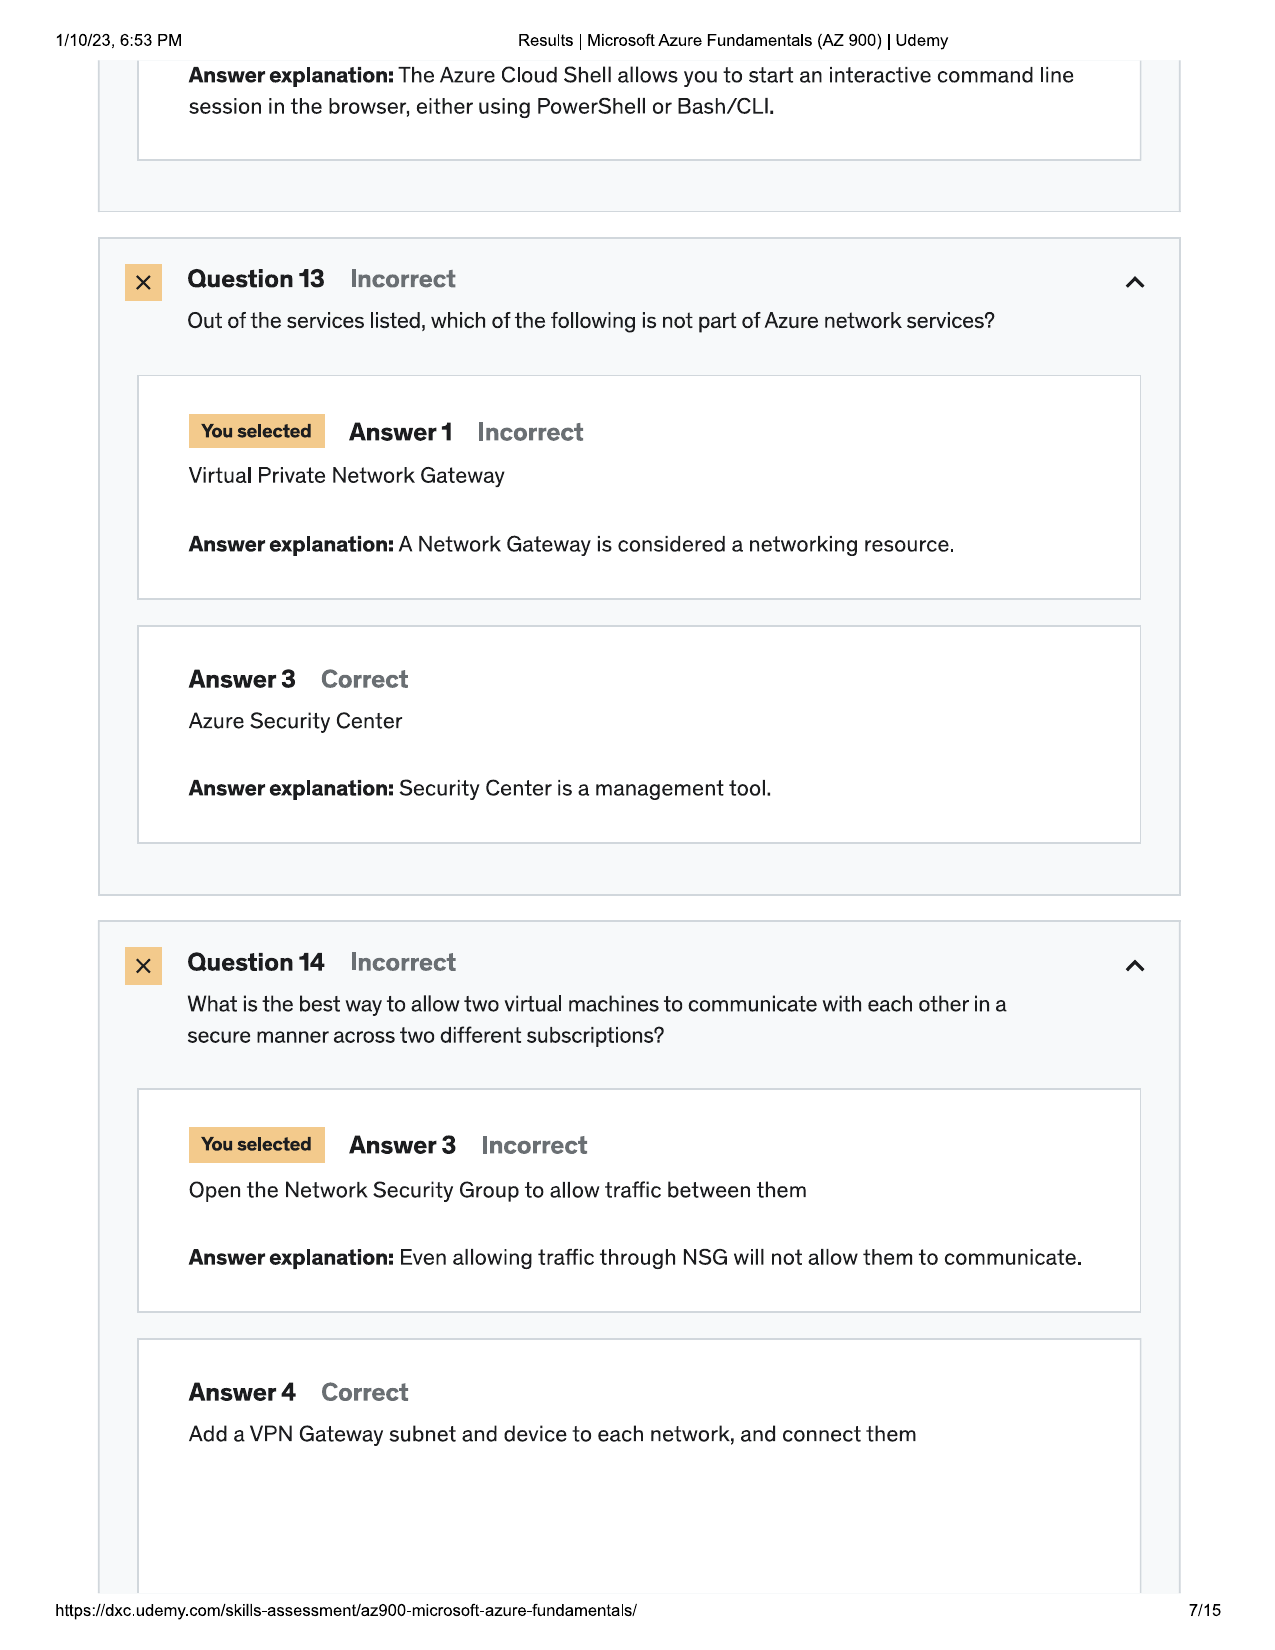Screen dimensions: 1275x1650
Task: Click the Results page title header
Action: coord(732,41)
